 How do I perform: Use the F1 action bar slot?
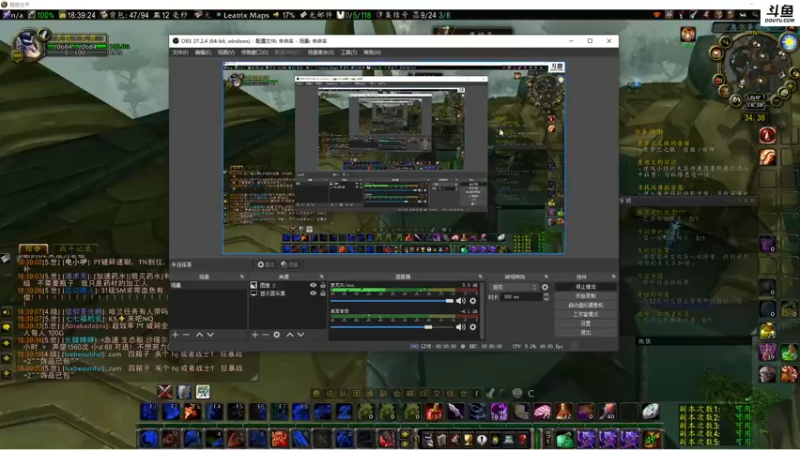[x=149, y=411]
